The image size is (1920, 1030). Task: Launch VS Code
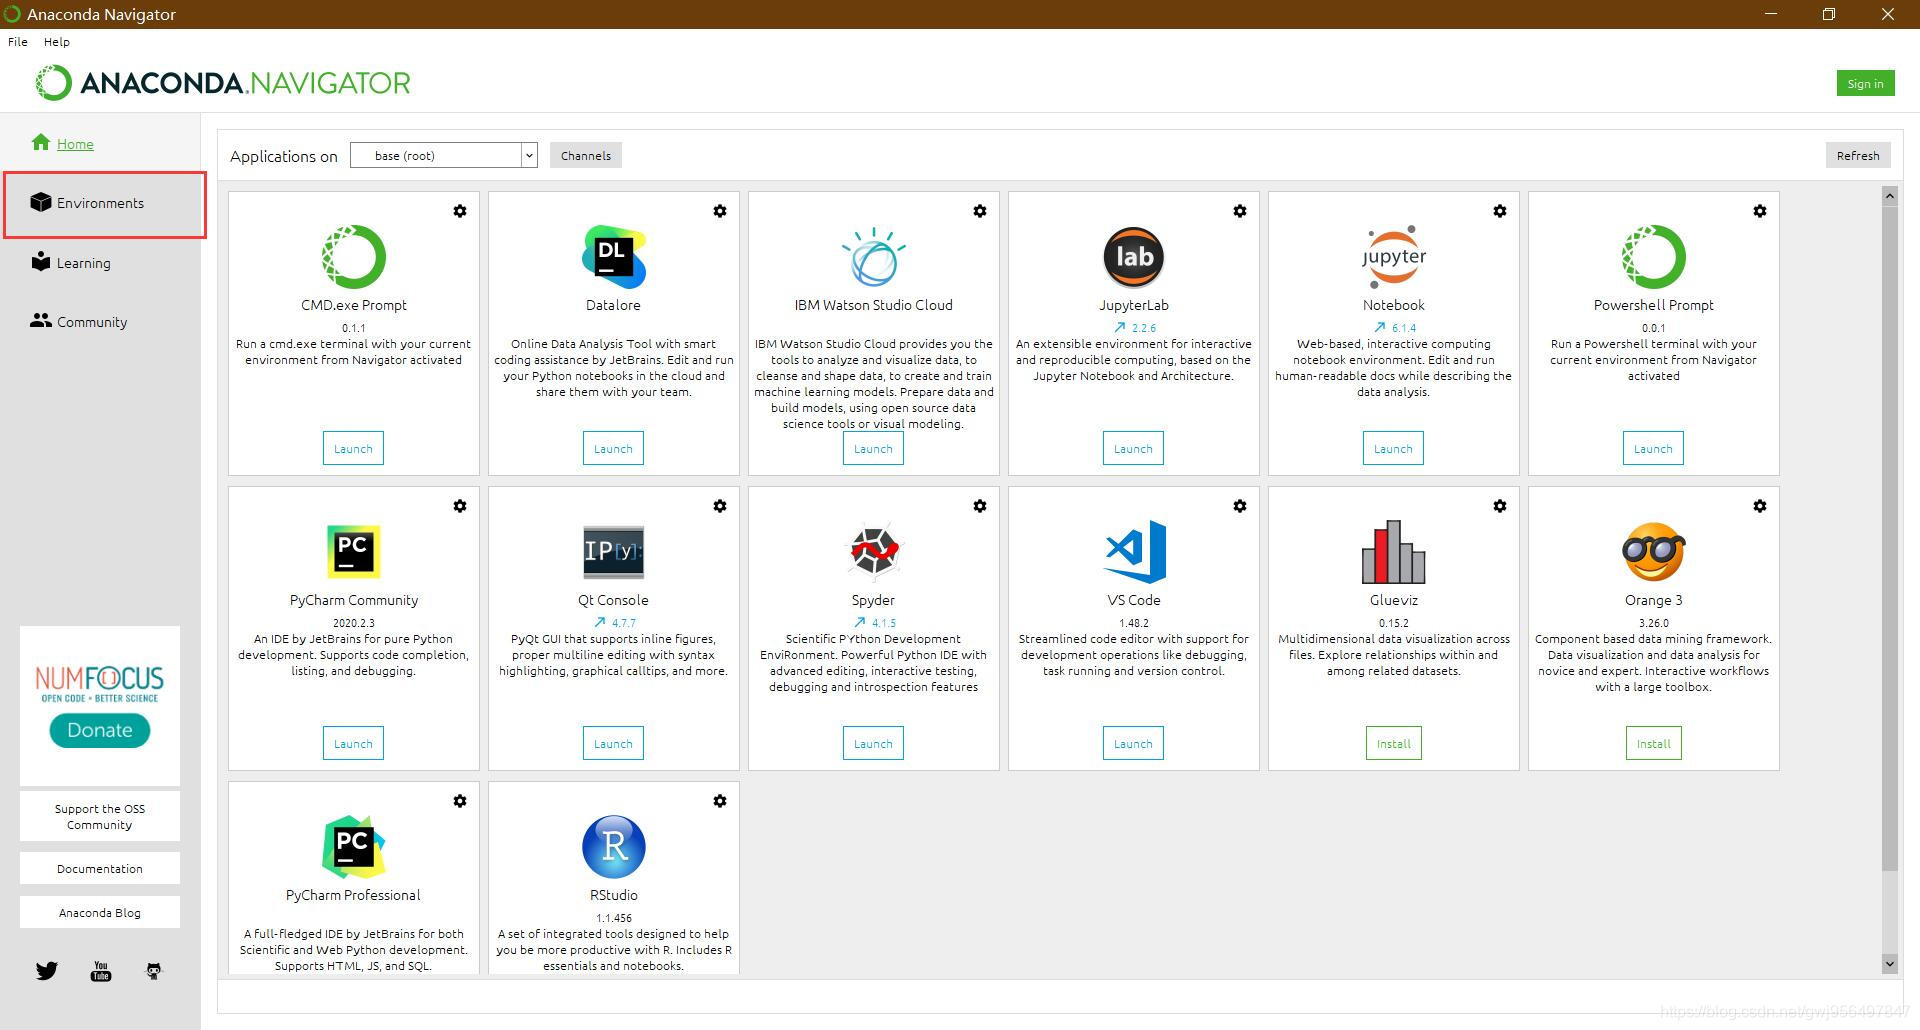1133,744
